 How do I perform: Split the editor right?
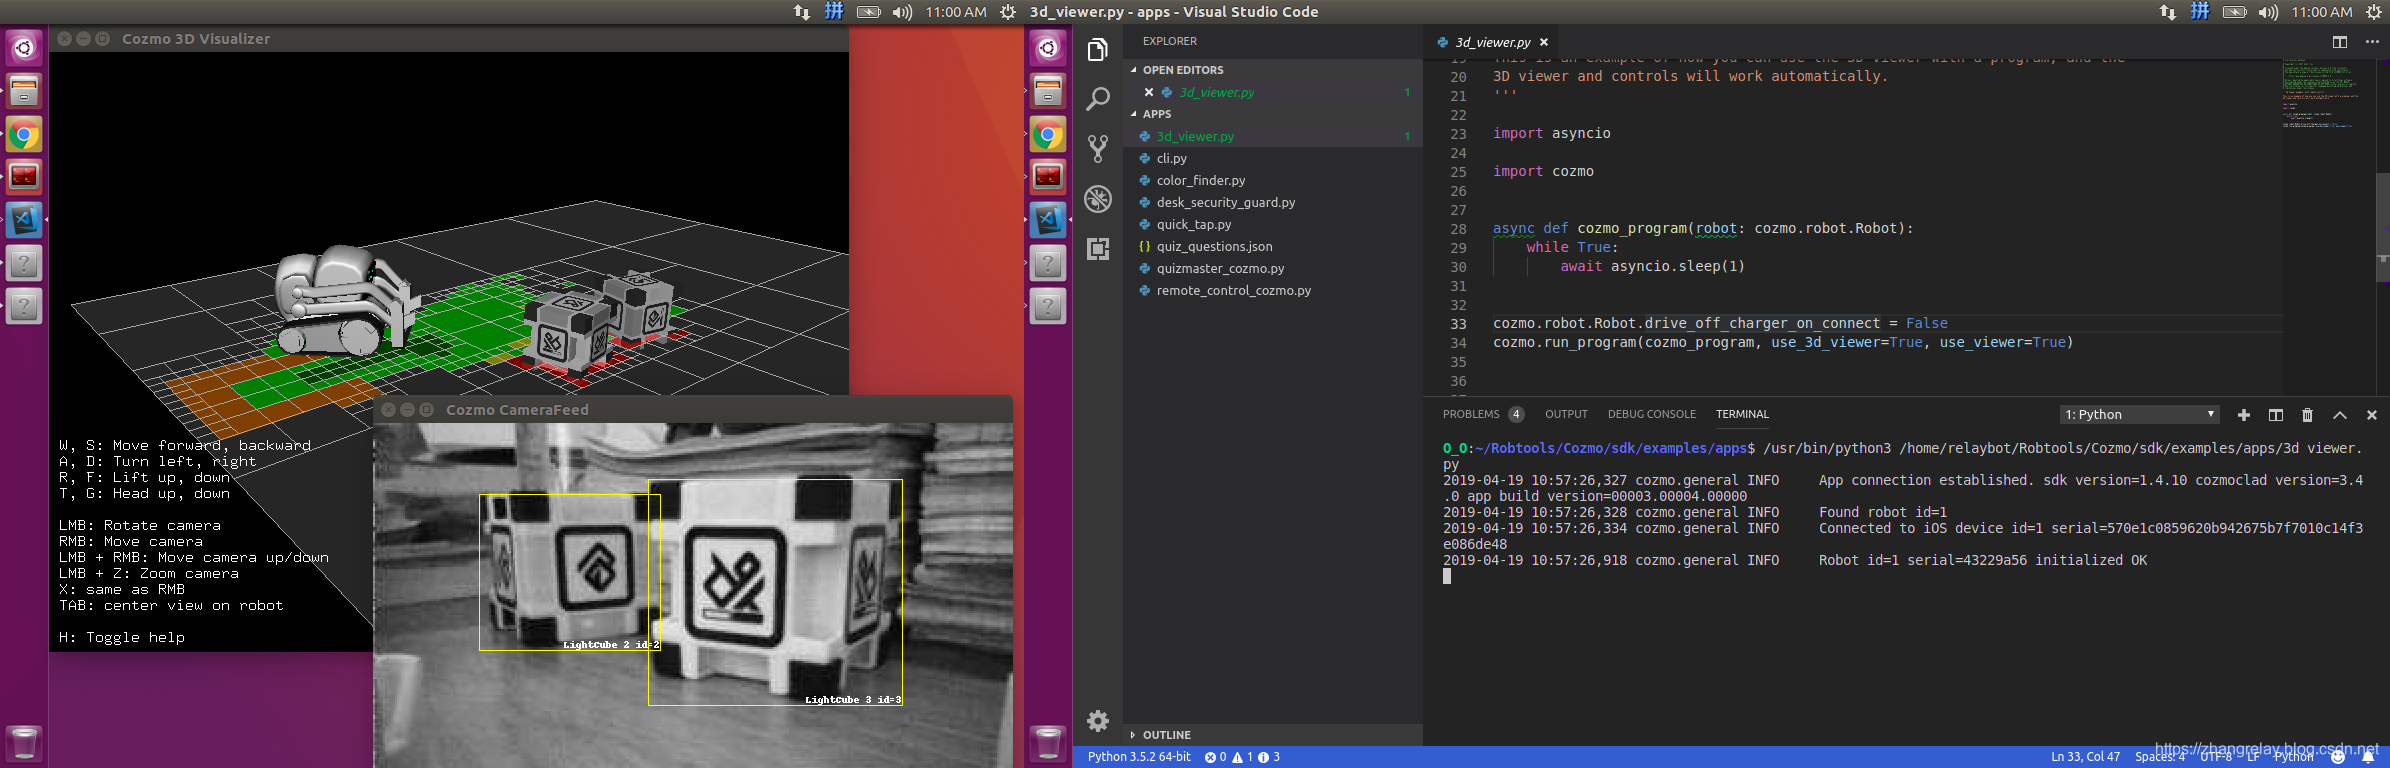pyautogui.click(x=2340, y=42)
